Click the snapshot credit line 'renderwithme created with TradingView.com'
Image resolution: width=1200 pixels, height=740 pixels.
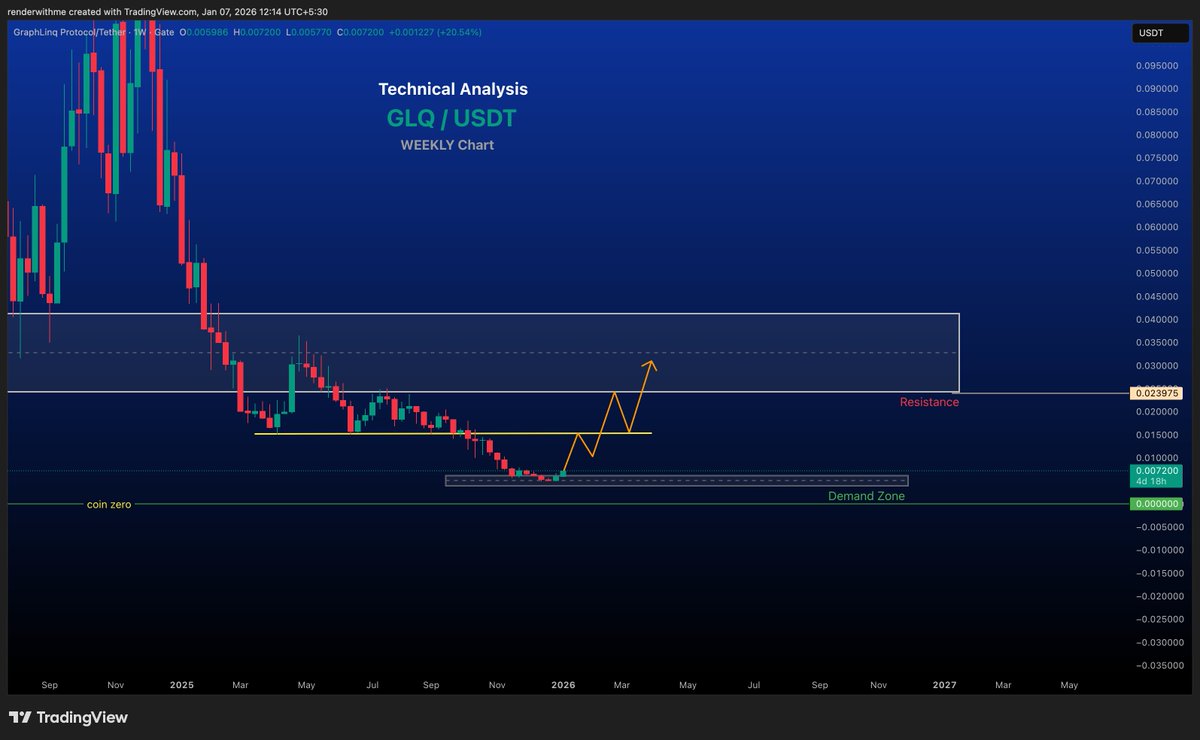click(105, 10)
